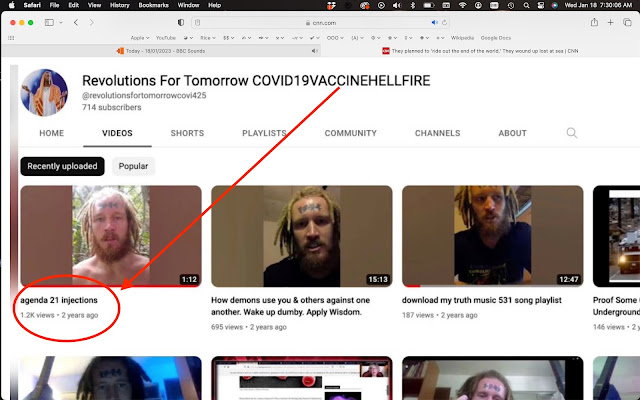
Task: Open the ABOUT tab
Action: point(512,133)
